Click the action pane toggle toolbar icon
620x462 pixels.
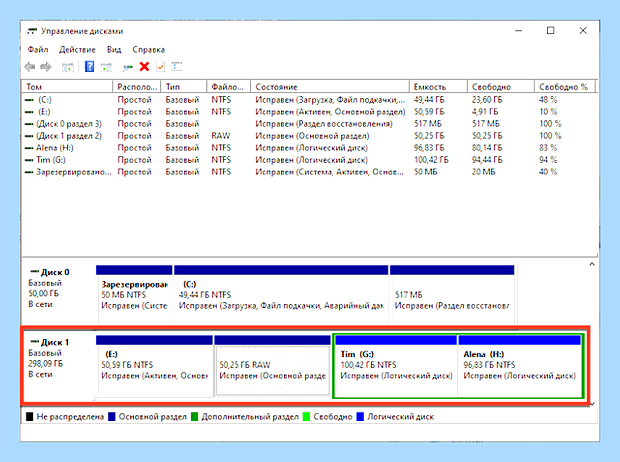pos(106,67)
